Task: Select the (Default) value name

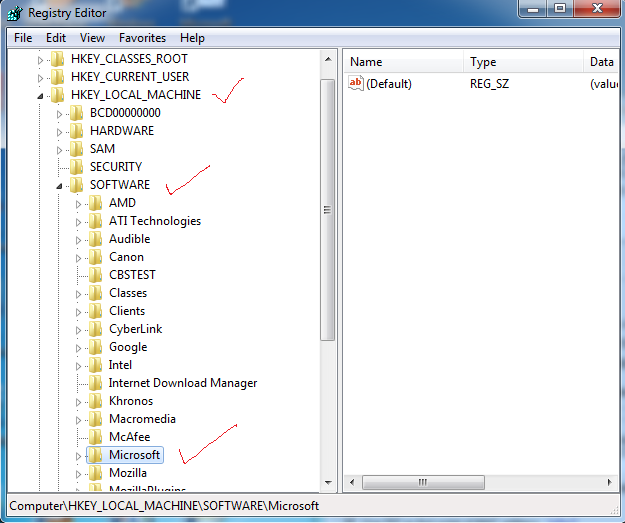Action: point(389,84)
